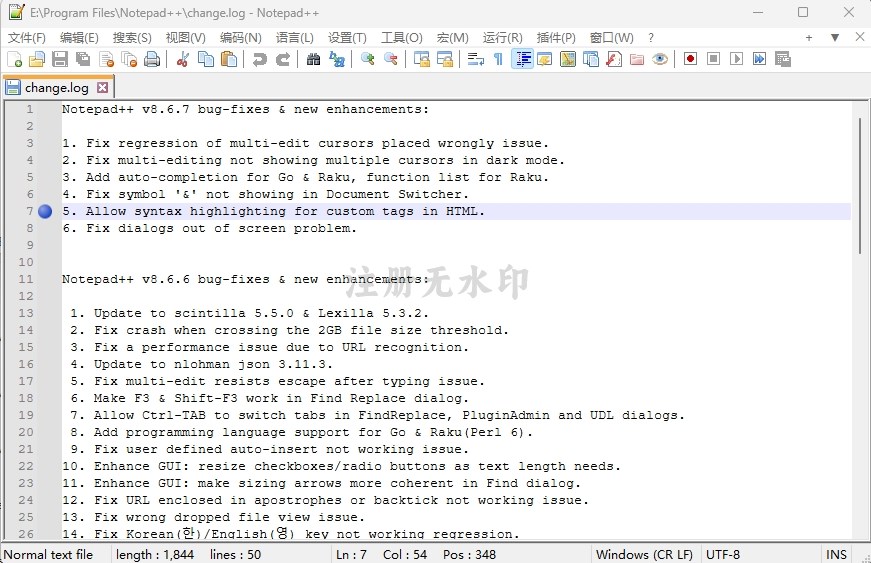
Task: Open the 工具(O) menu
Action: 402,37
